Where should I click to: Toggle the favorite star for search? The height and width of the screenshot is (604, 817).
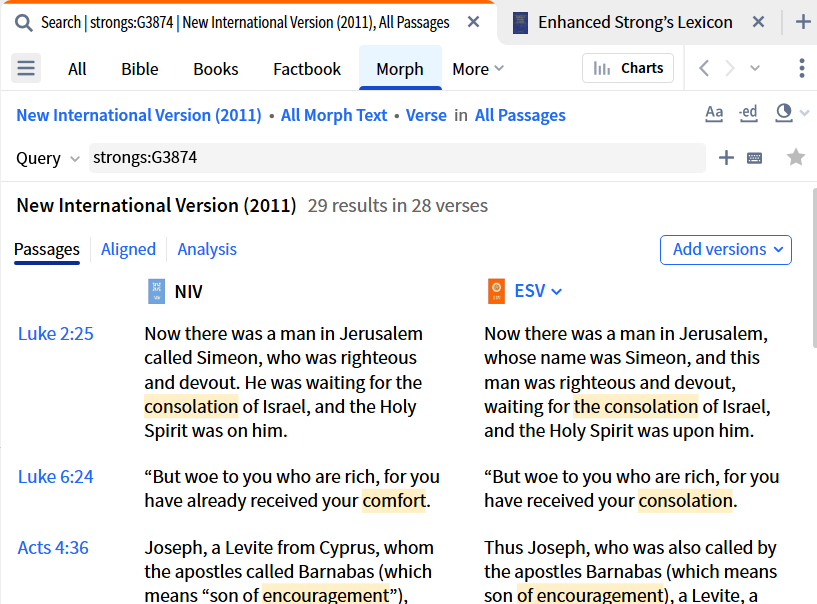coord(796,157)
